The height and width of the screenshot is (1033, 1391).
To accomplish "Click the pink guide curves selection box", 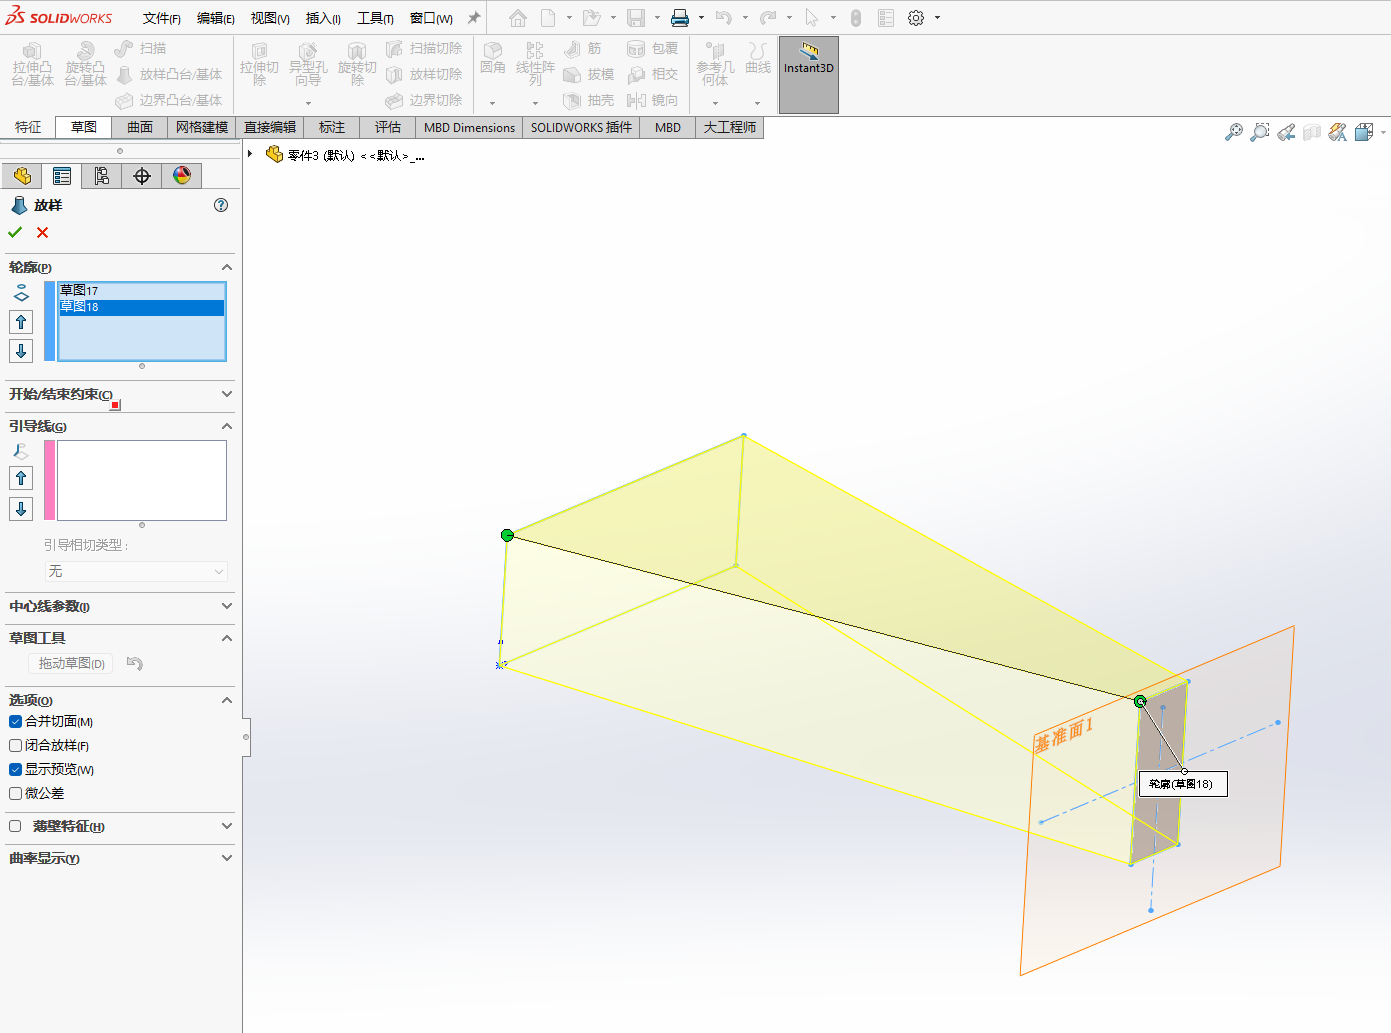I will click(x=141, y=480).
